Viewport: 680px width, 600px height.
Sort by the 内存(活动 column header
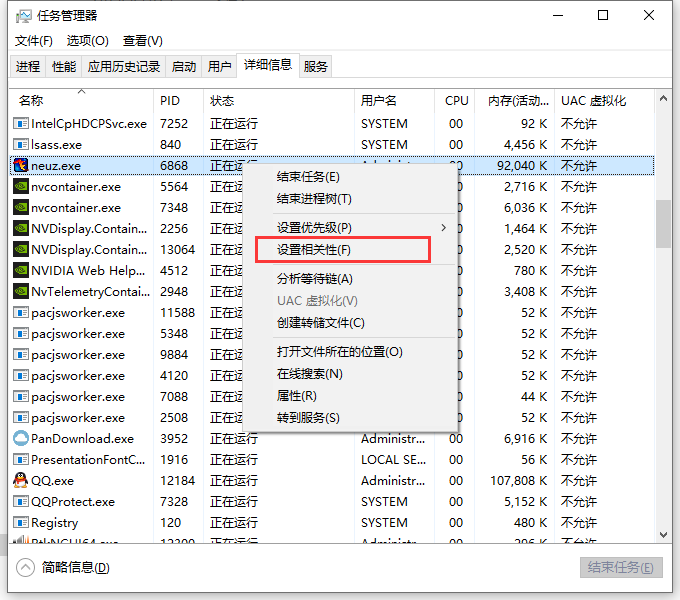[514, 101]
